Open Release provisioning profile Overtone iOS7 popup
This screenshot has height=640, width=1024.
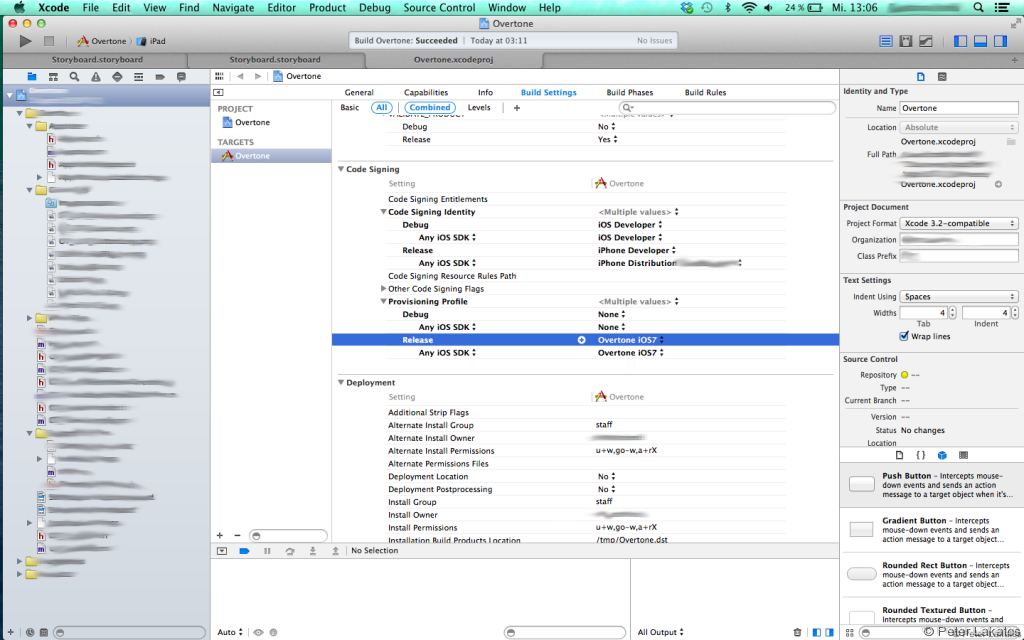coord(631,340)
